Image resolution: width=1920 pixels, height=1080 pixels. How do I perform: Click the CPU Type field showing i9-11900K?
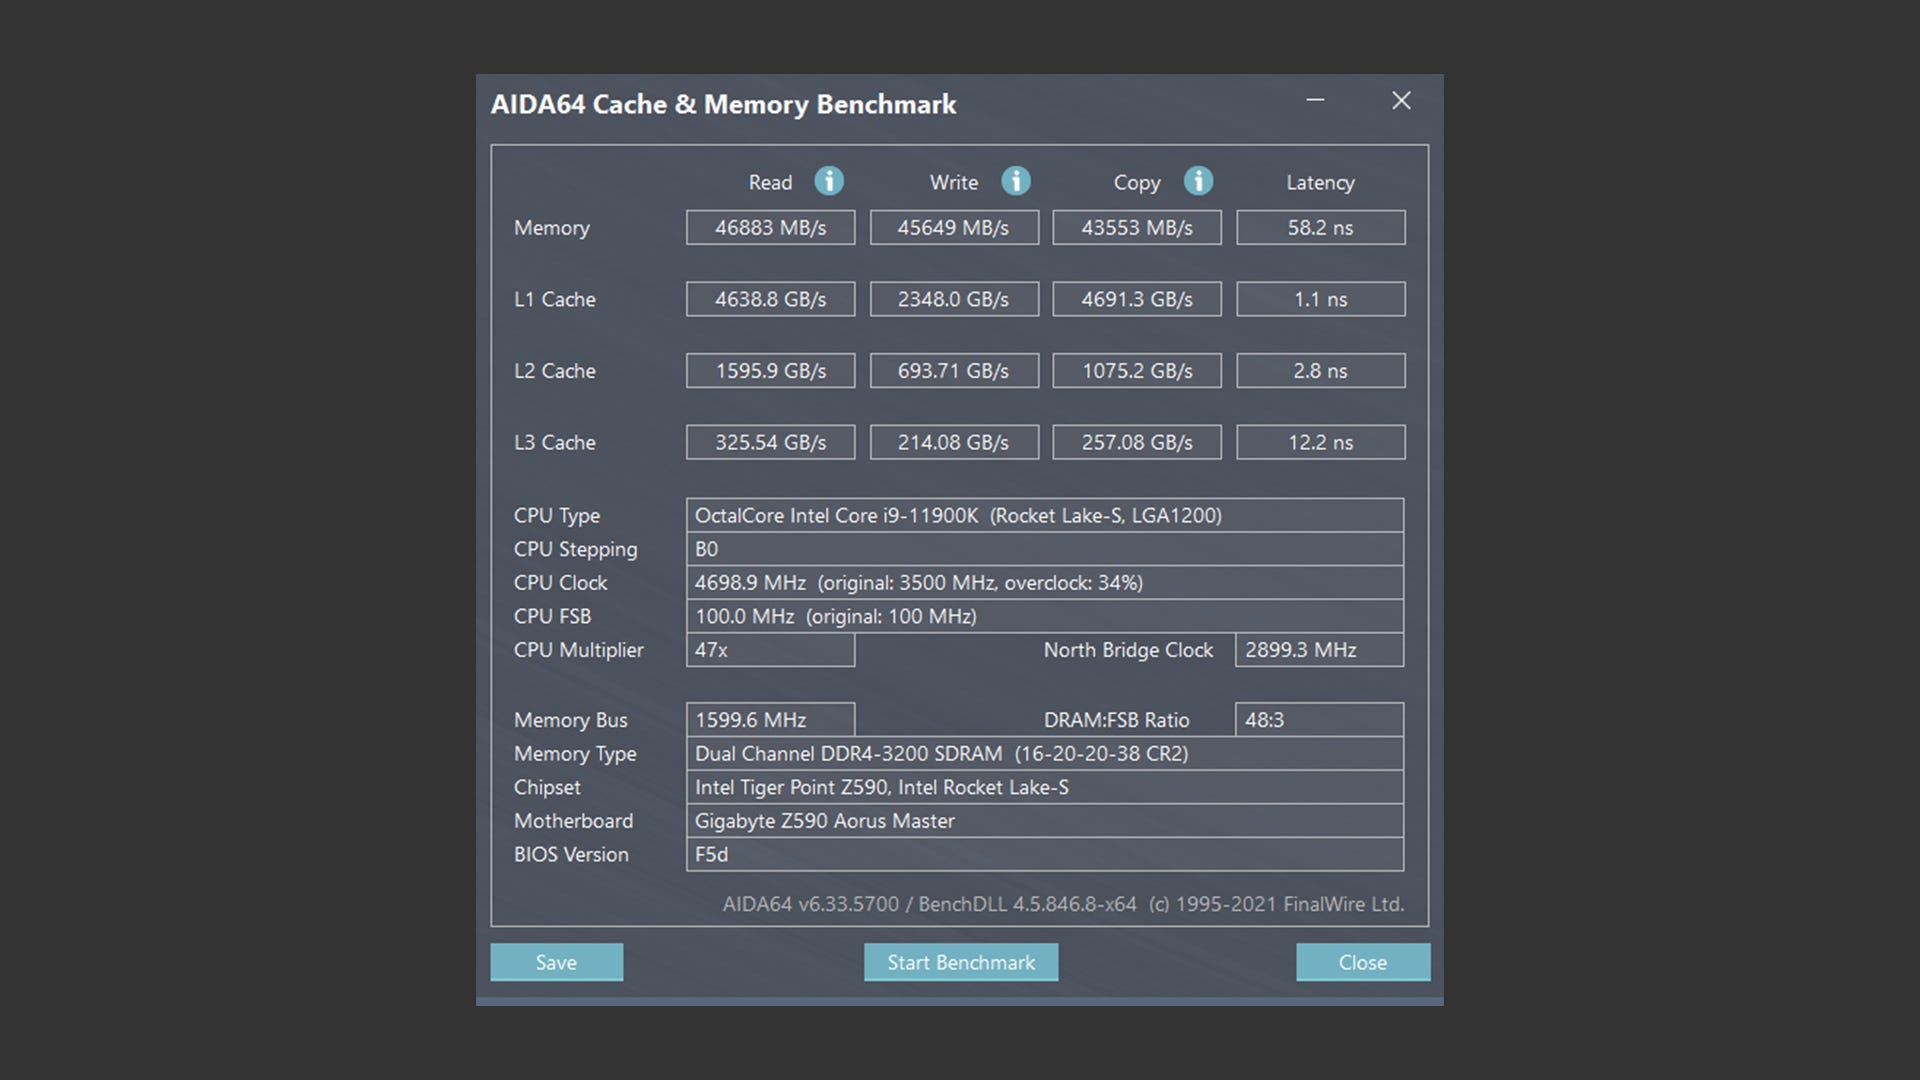[1045, 515]
